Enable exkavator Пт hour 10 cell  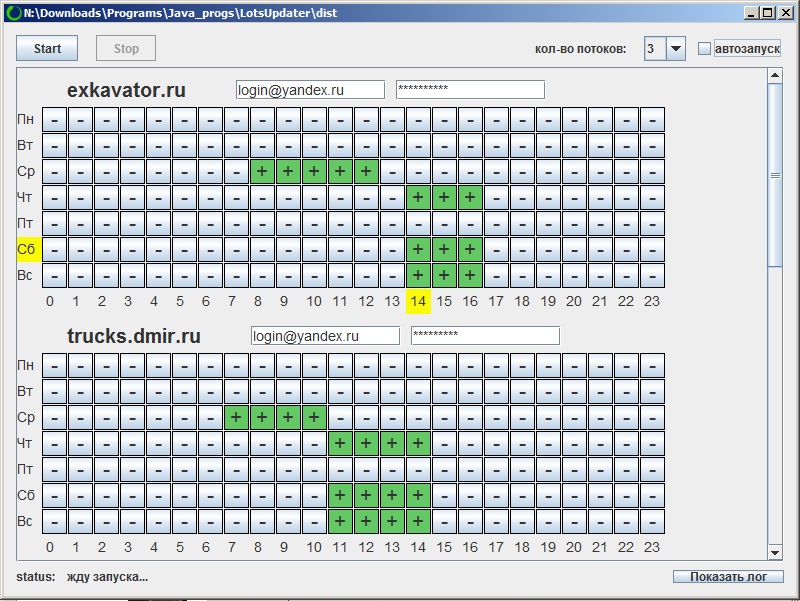(x=314, y=223)
